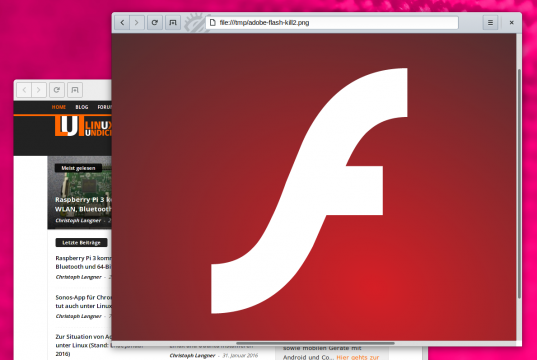This screenshot has height=360, width=537.
Task: Click author Christoph Langner under Sonos-App article
Action: pos(78,316)
